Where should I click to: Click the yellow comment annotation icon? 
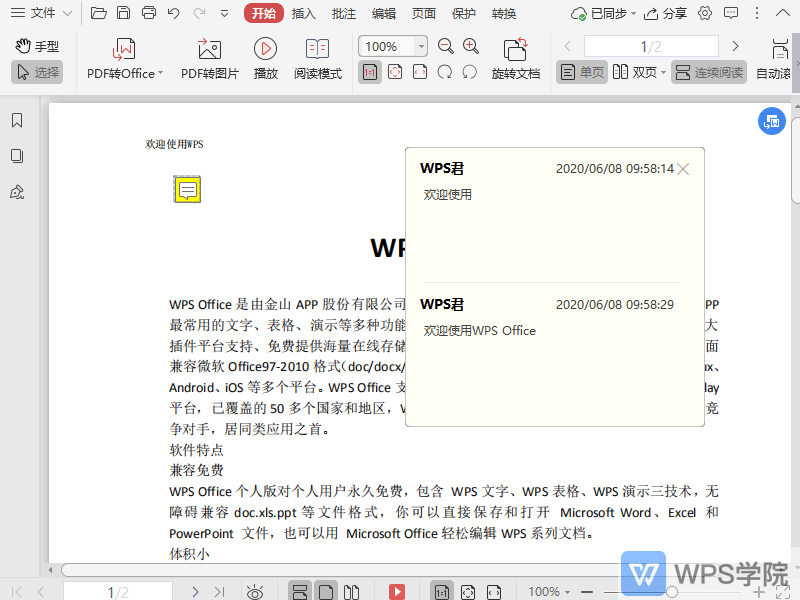[x=188, y=188]
